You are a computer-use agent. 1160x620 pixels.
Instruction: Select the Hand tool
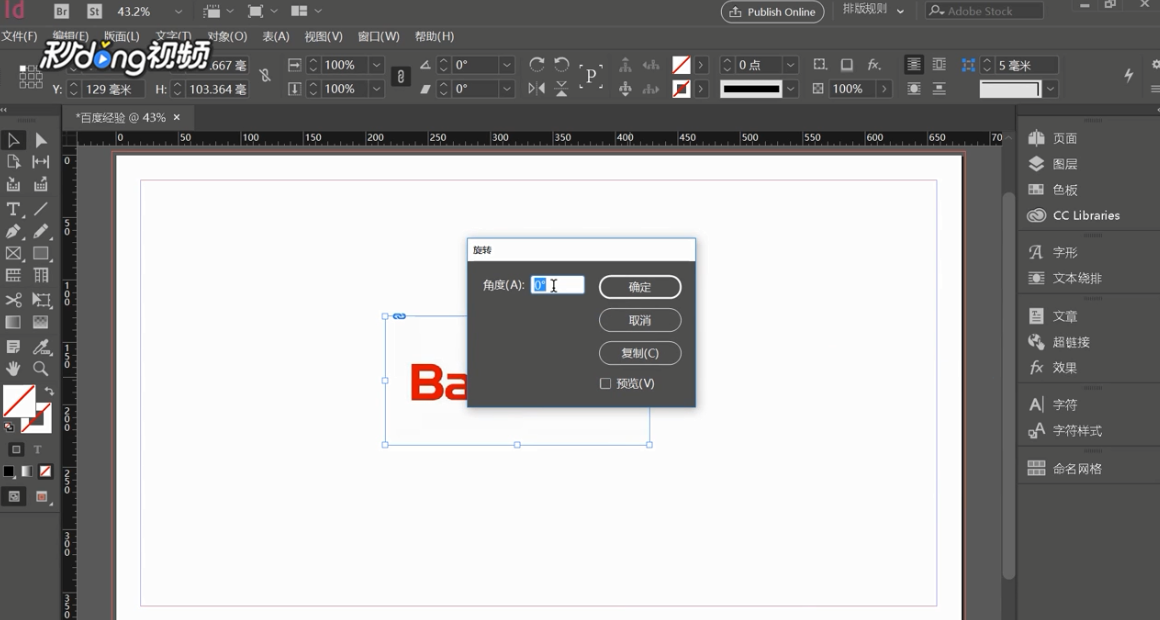pyautogui.click(x=13, y=368)
